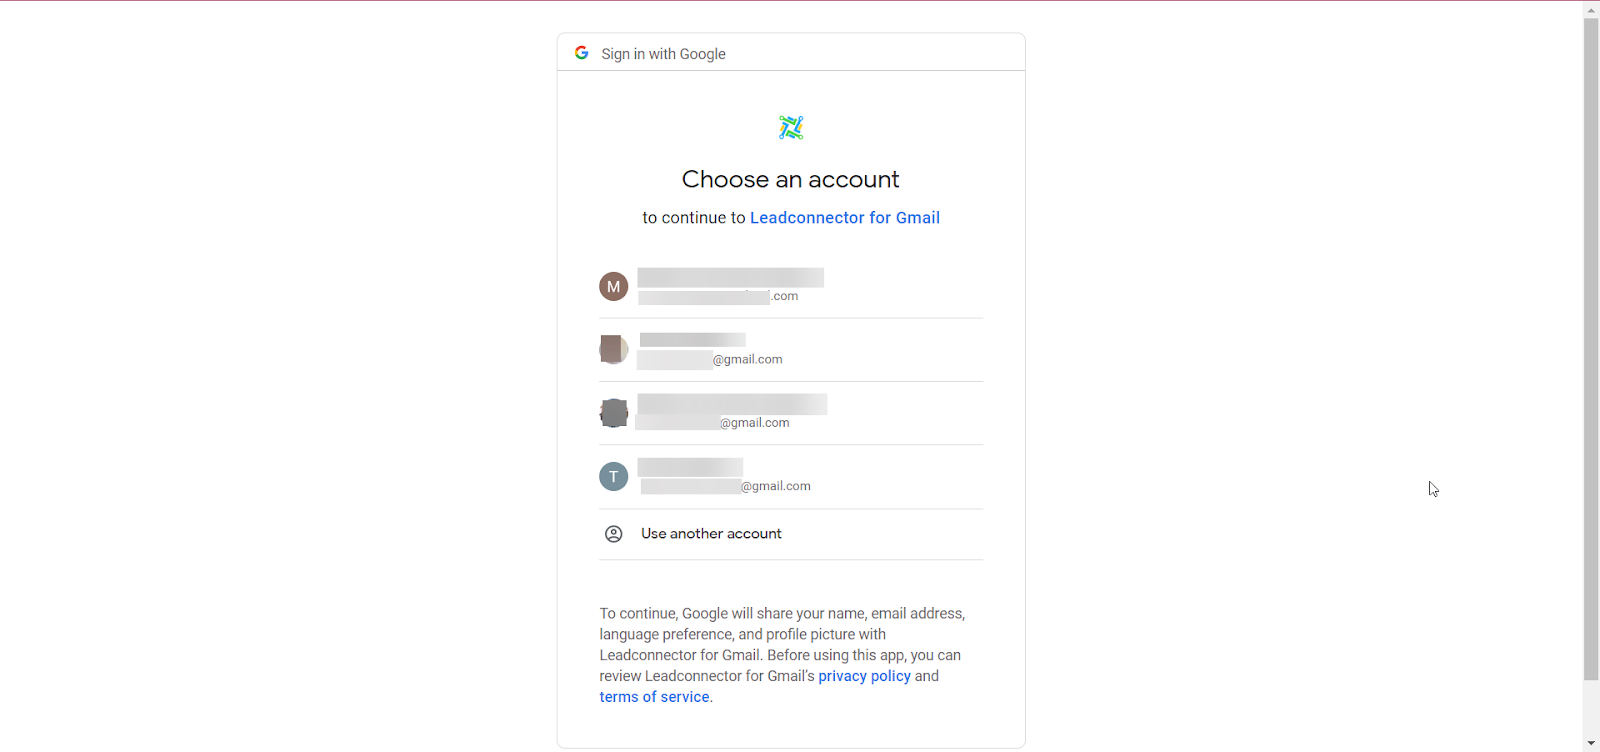Open the privacy policy link
Image resolution: width=1600 pixels, height=752 pixels.
(x=865, y=676)
